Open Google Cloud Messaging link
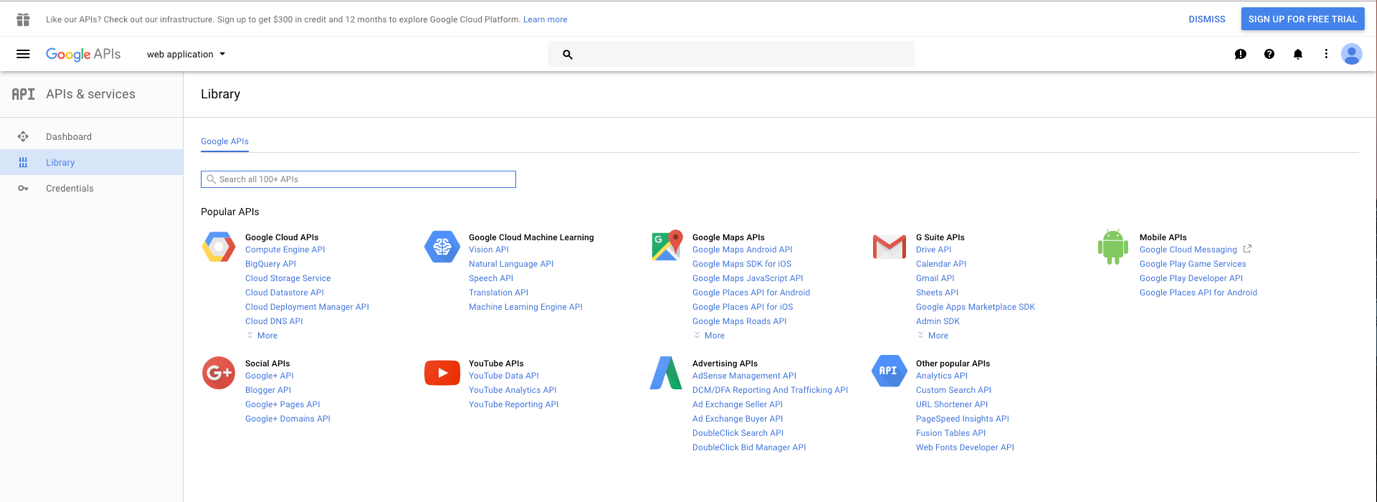This screenshot has height=502, width=1377. [1188, 250]
